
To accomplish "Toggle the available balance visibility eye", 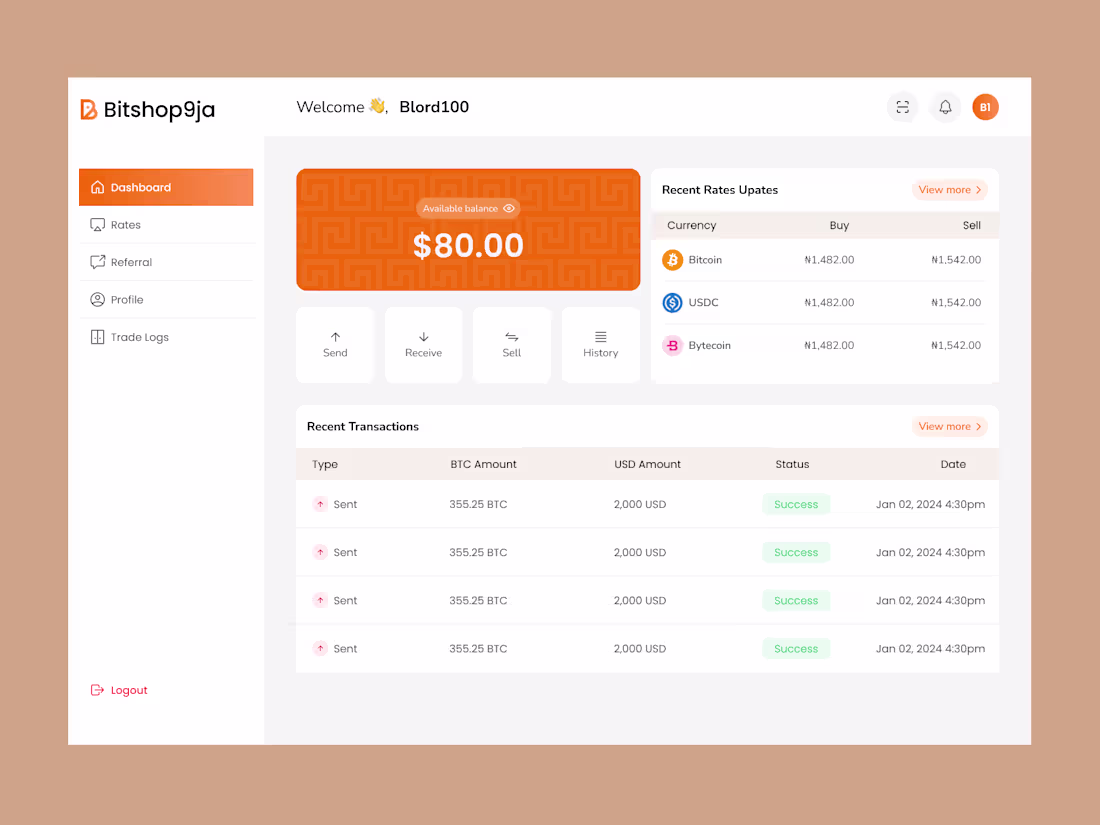I will tap(509, 208).
